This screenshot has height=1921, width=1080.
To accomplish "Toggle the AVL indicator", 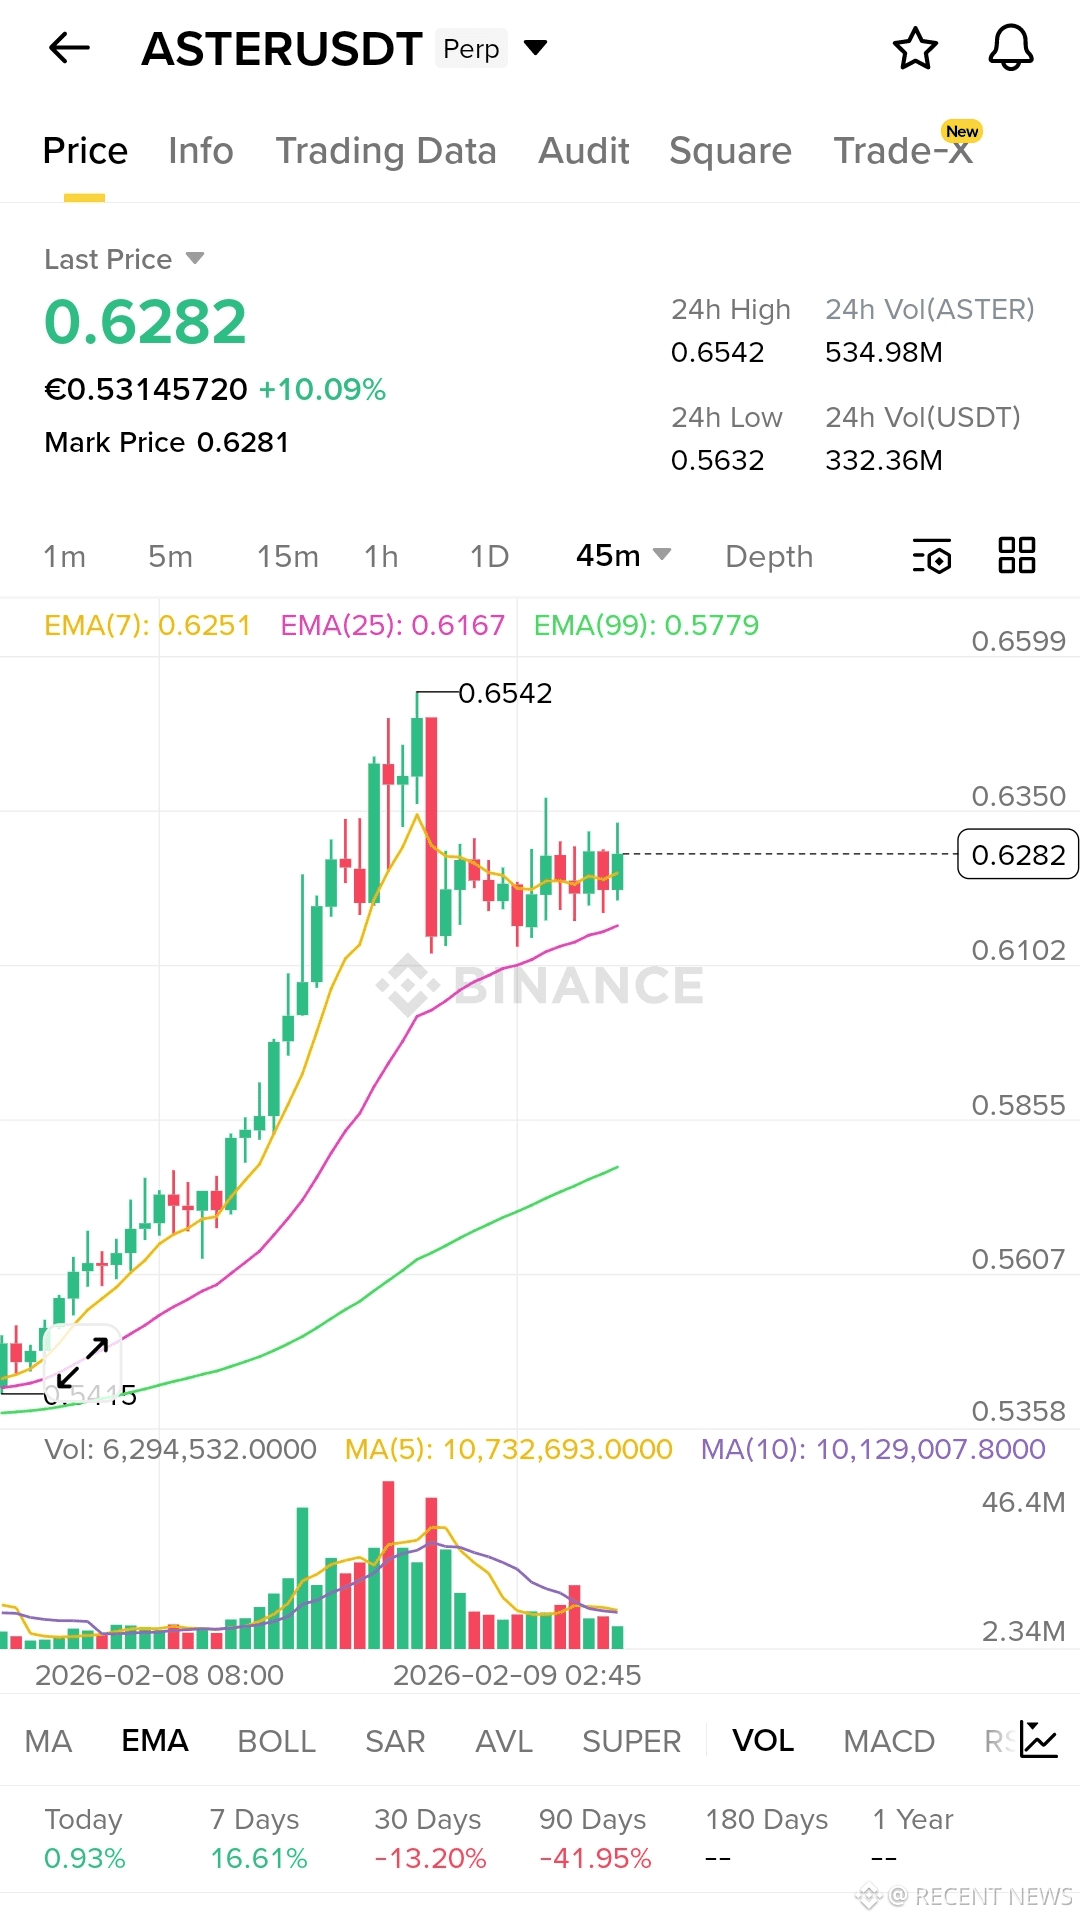I will tap(504, 1741).
